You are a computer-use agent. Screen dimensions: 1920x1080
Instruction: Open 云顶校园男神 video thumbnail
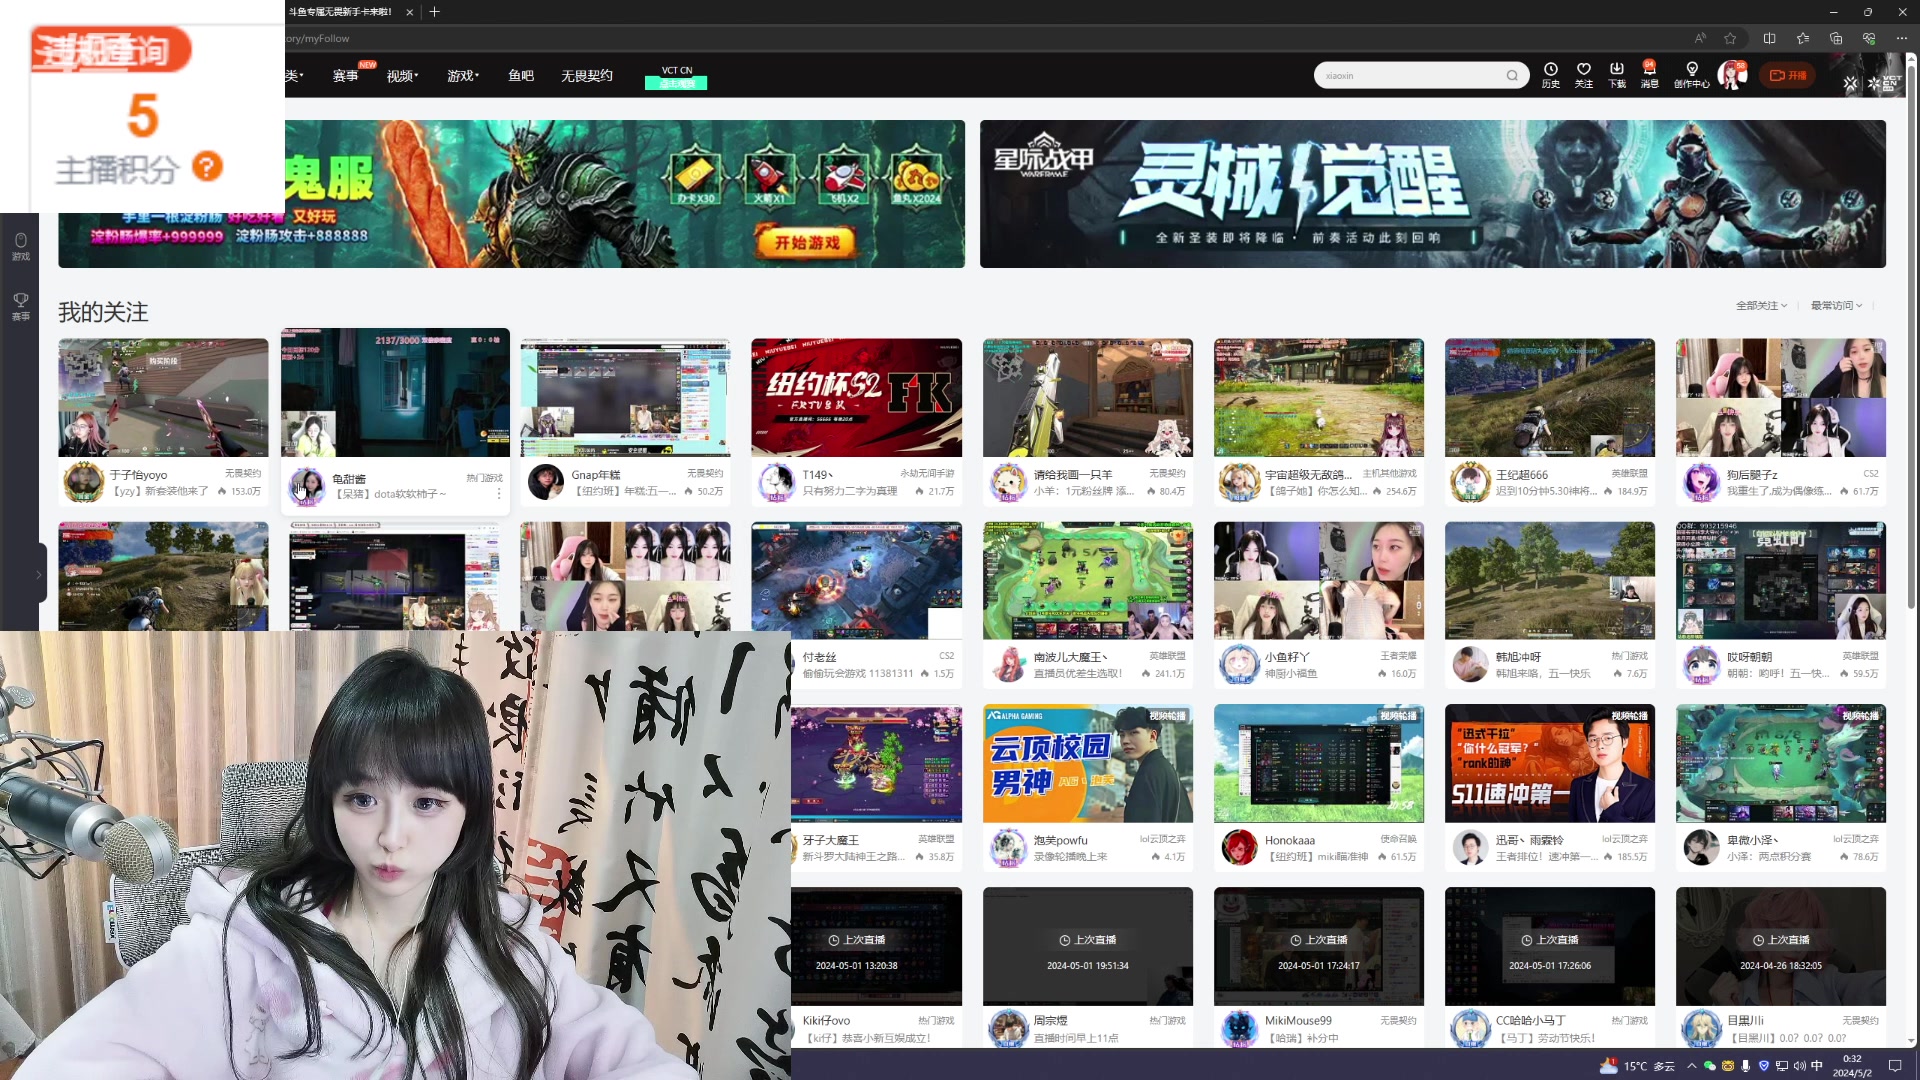pyautogui.click(x=1087, y=763)
